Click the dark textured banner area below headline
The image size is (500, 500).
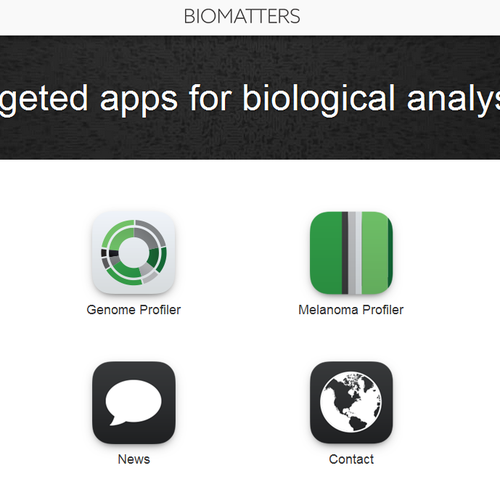point(250,140)
